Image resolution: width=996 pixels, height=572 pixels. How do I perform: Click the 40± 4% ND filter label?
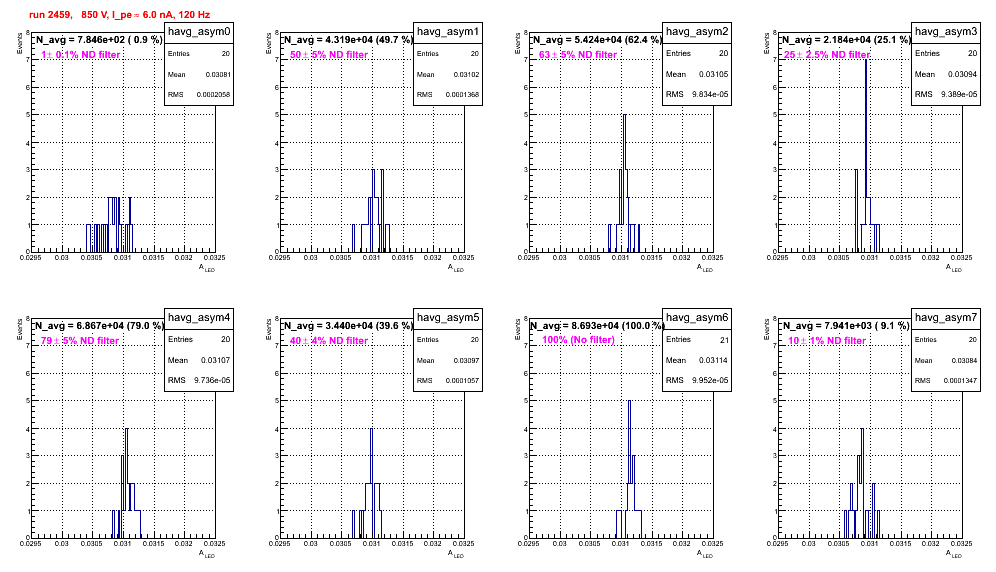(x=329, y=341)
